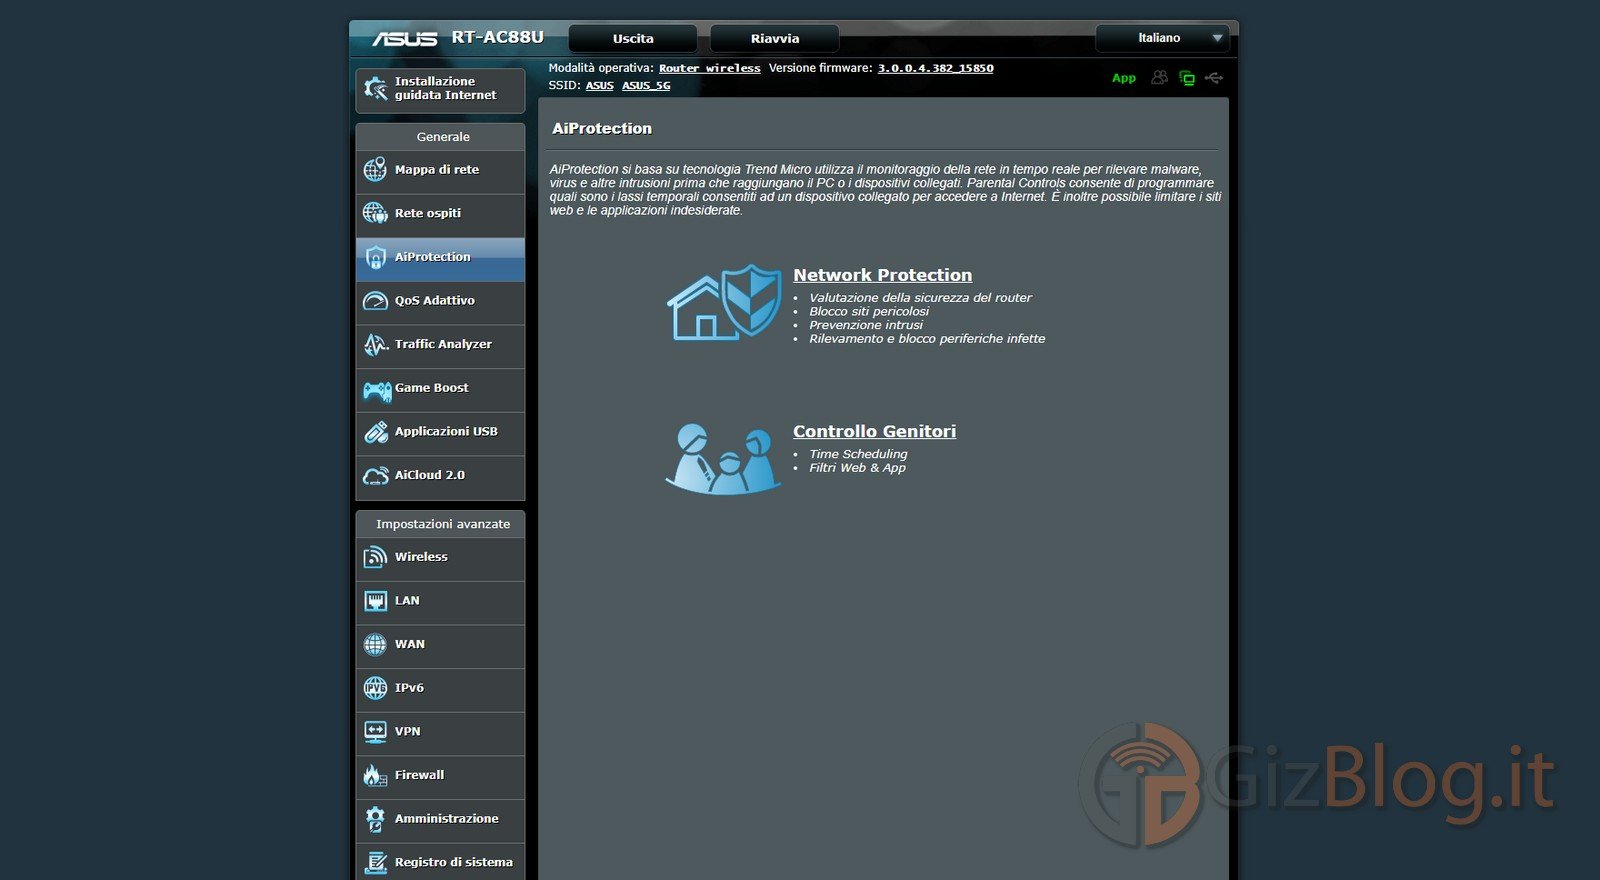This screenshot has height=880, width=1600.
Task: Click the ASUS SSID link
Action: (x=600, y=86)
